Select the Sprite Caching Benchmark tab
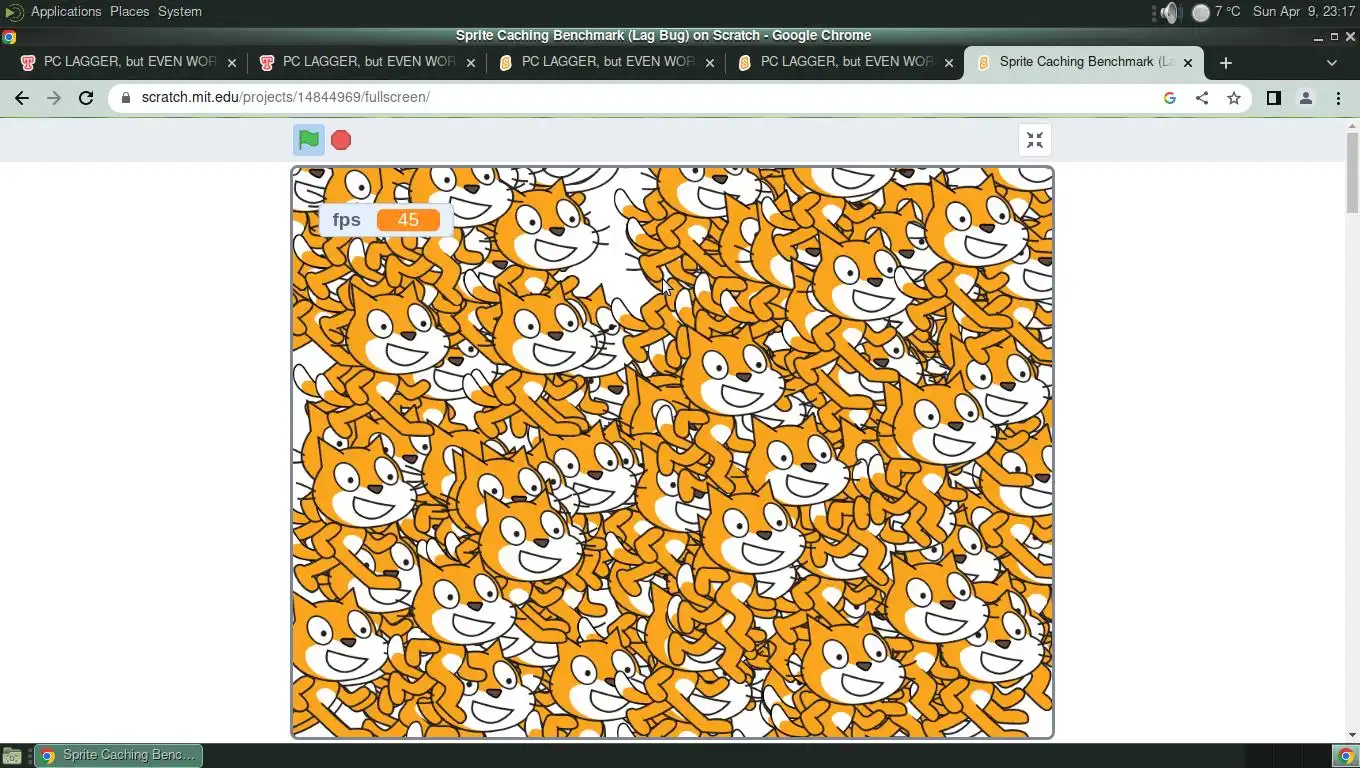Viewport: 1360px width, 768px height. point(1085,62)
